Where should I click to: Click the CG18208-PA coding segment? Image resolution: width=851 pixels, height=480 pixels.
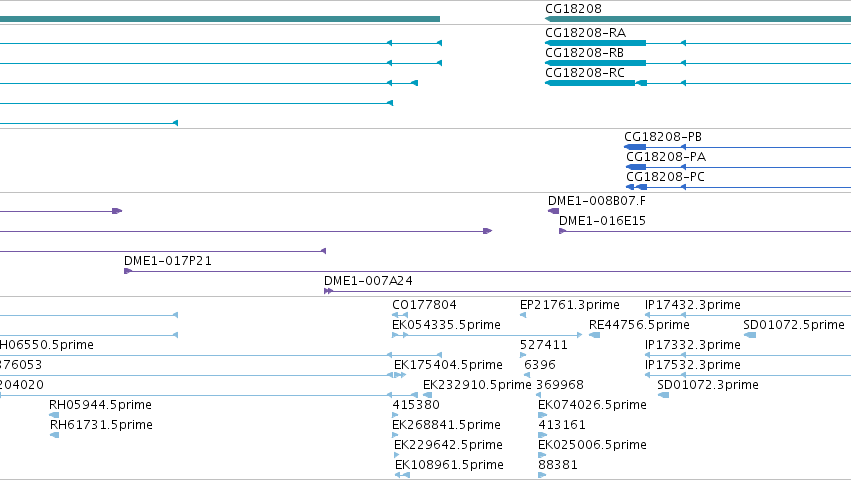point(636,167)
